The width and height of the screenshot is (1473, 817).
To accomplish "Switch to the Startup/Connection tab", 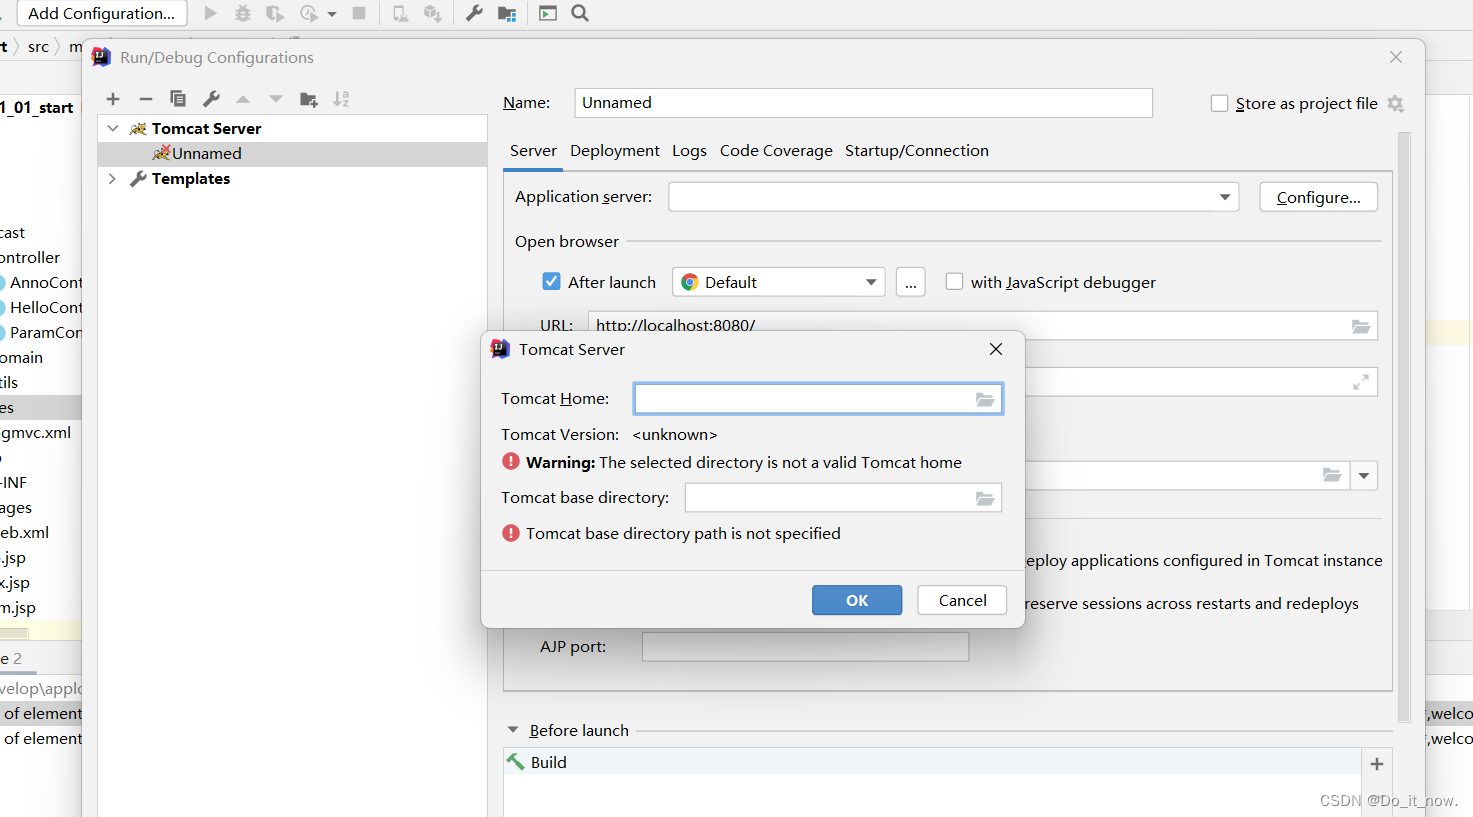I will [917, 150].
